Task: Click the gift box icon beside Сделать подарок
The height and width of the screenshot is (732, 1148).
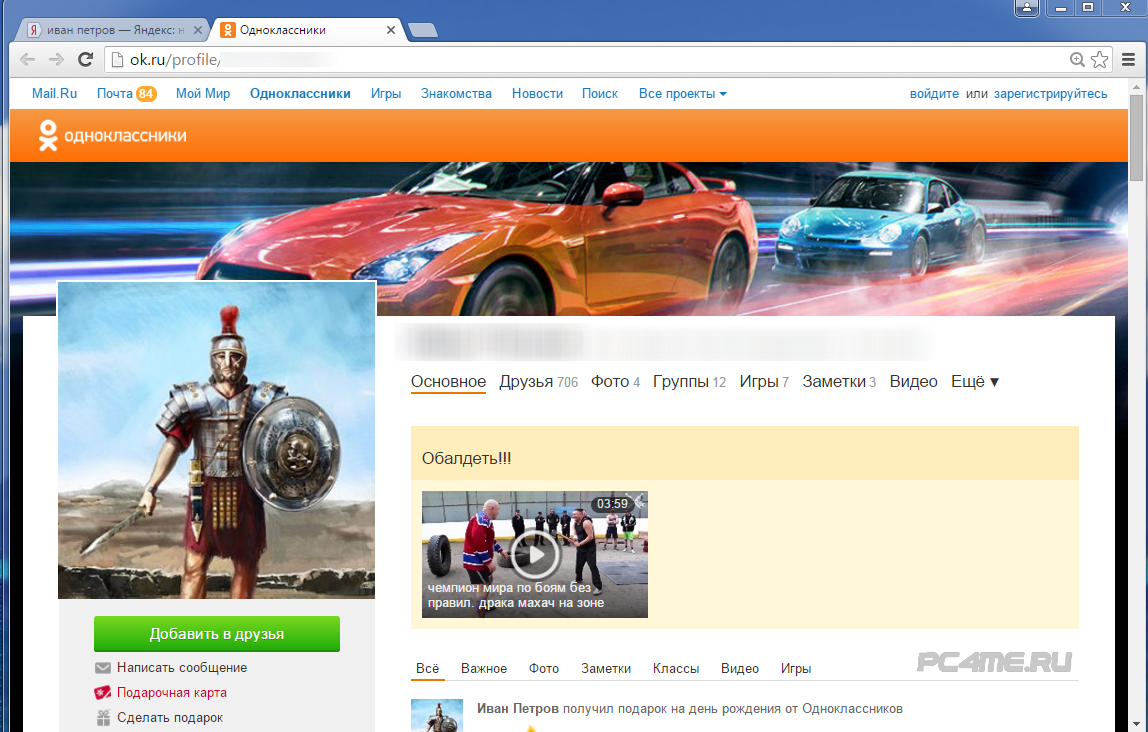Action: click(103, 718)
